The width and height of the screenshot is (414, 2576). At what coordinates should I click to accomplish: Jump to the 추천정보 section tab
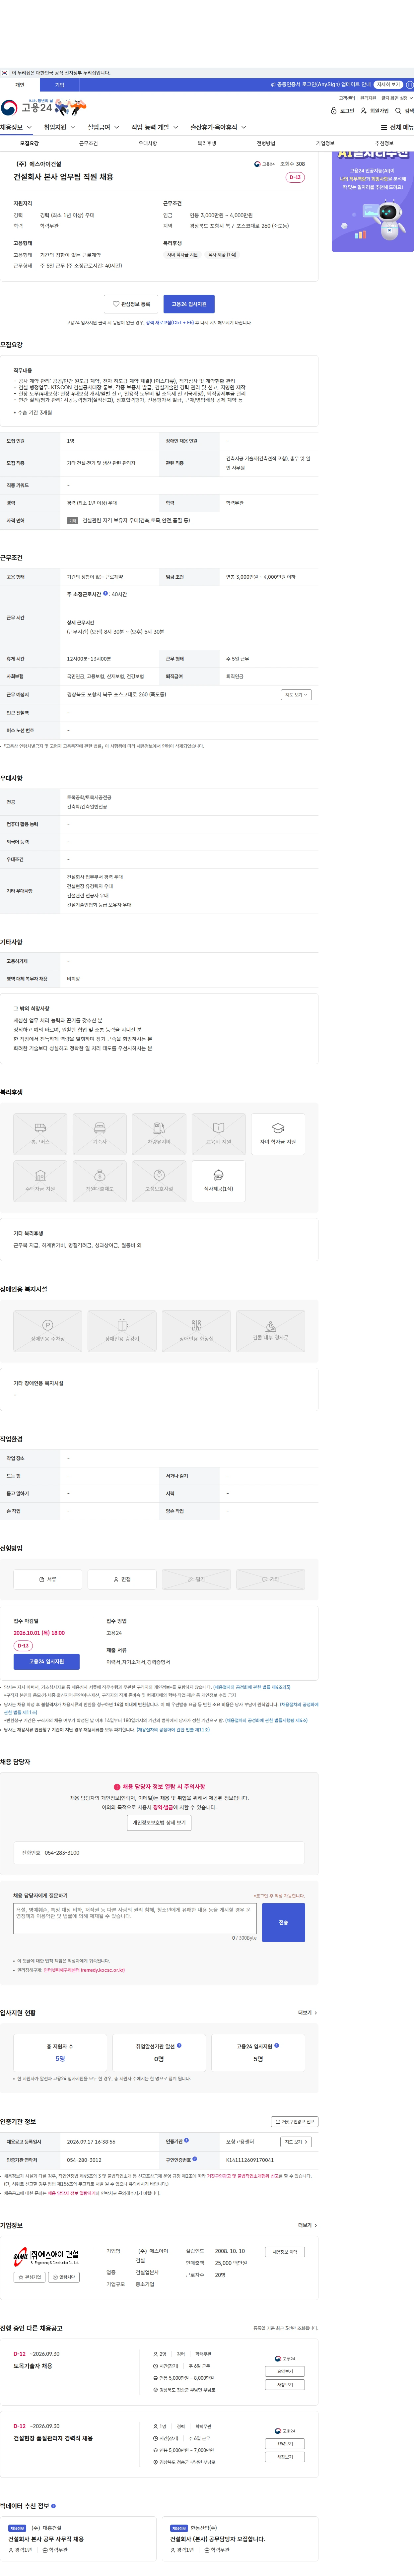(x=384, y=143)
